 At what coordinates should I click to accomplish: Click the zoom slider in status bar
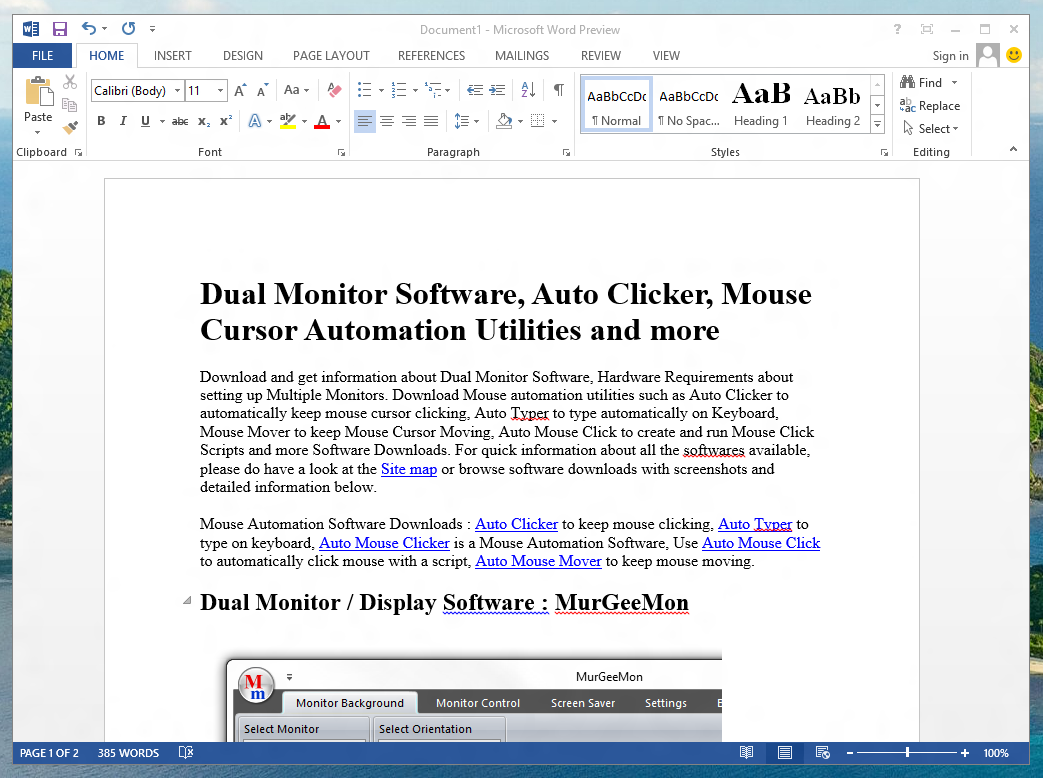(x=908, y=753)
